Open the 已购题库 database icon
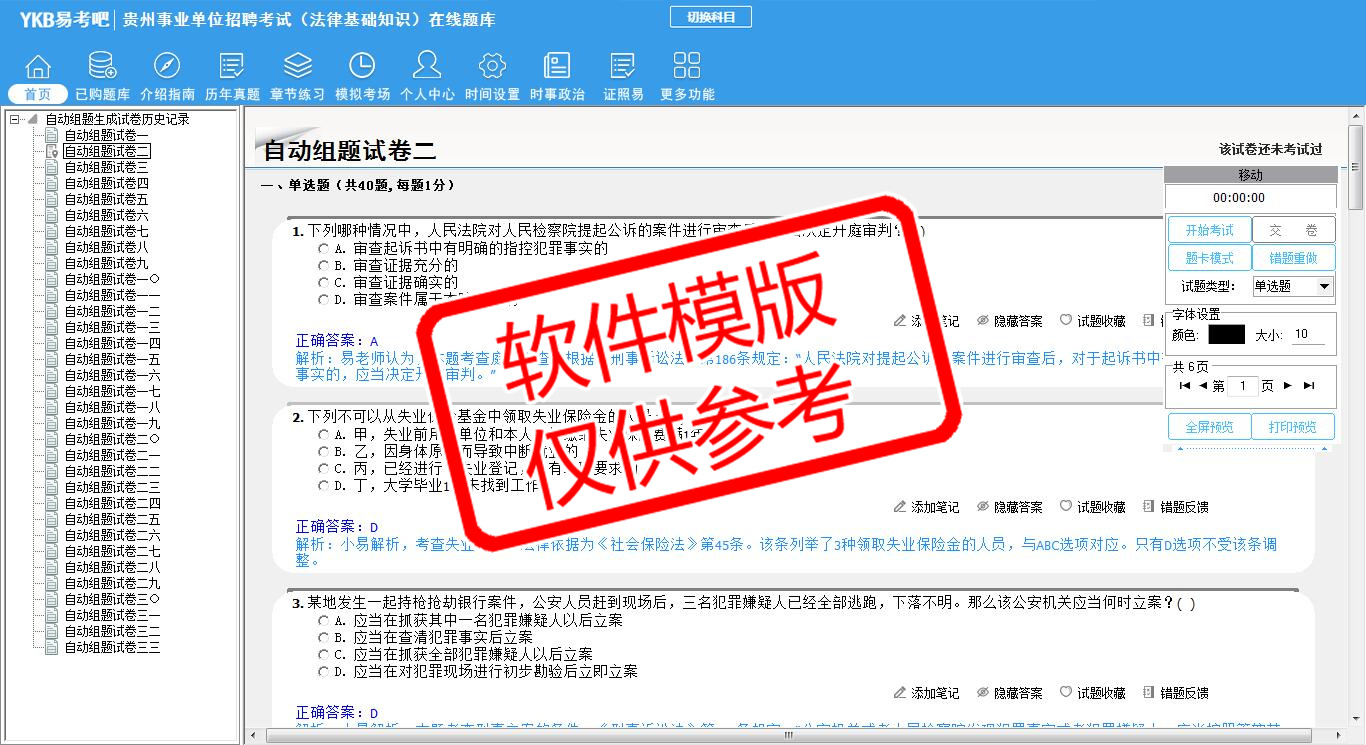Screen dimensions: 1366x745 coord(102,67)
